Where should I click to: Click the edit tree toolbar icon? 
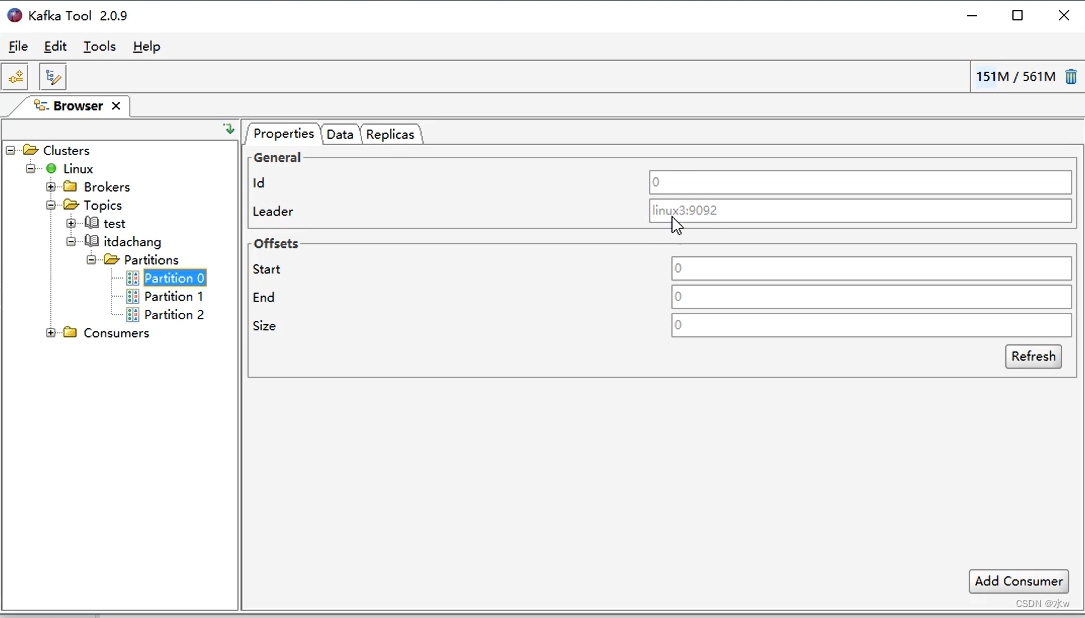tap(53, 77)
